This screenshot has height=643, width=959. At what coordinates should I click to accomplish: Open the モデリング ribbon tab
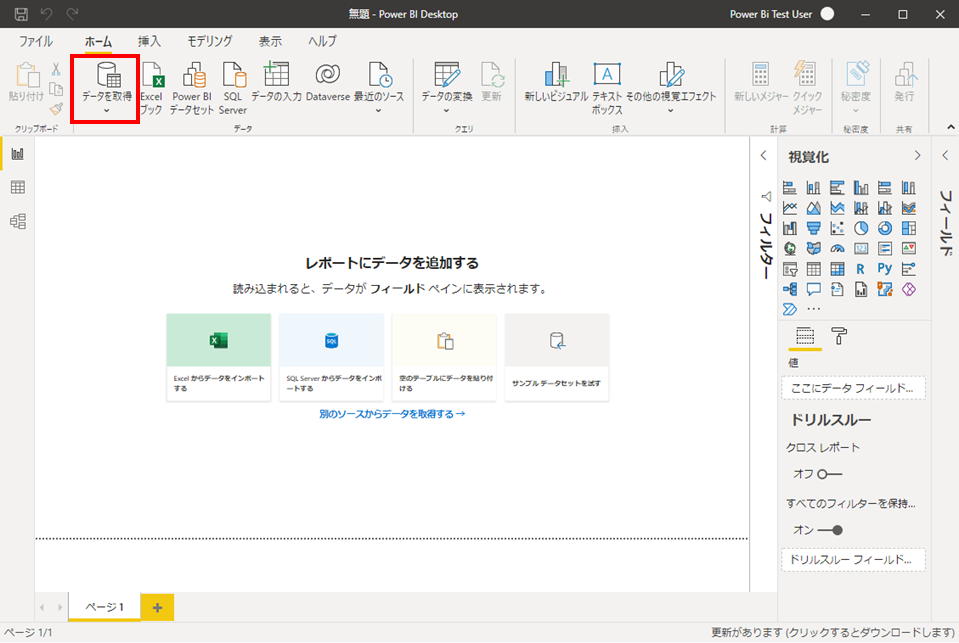209,41
